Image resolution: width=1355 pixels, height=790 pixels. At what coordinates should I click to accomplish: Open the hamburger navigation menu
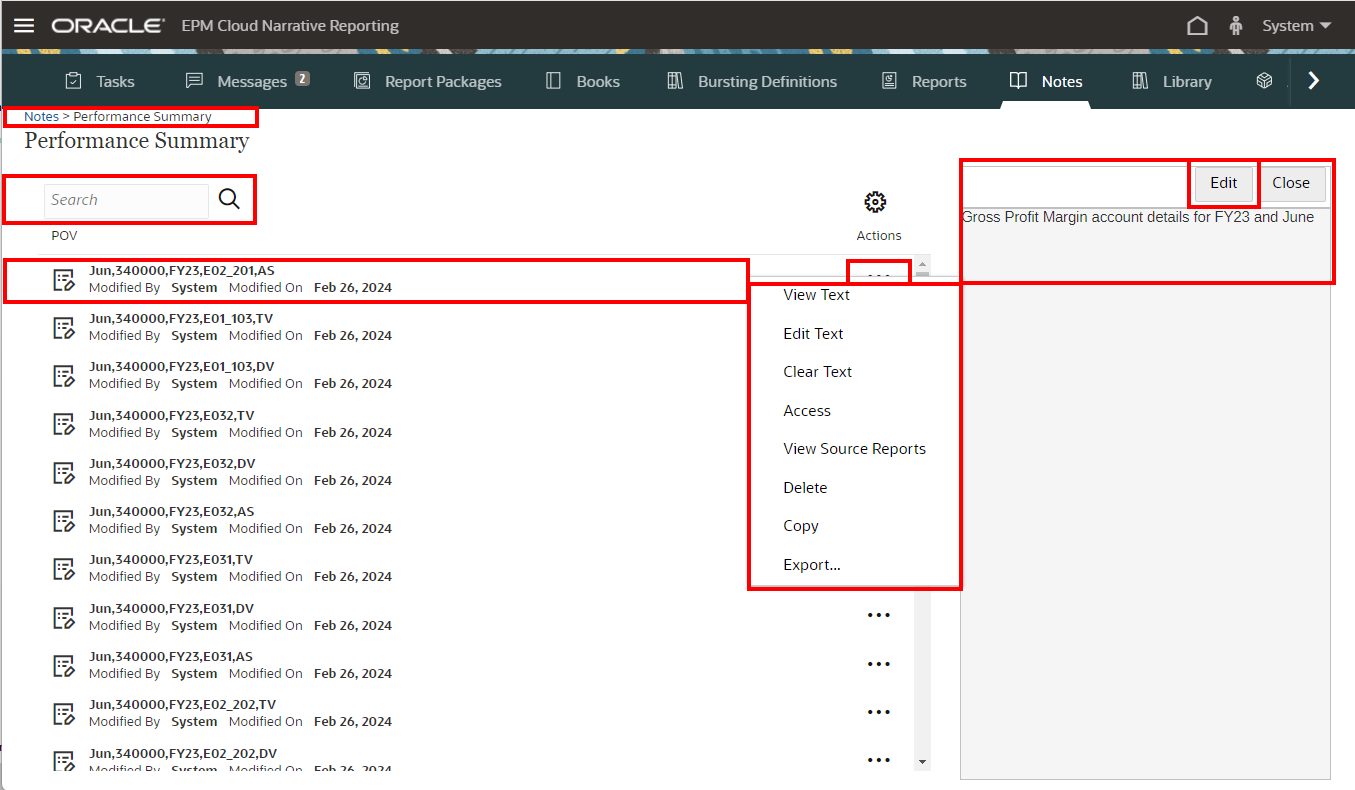23,26
